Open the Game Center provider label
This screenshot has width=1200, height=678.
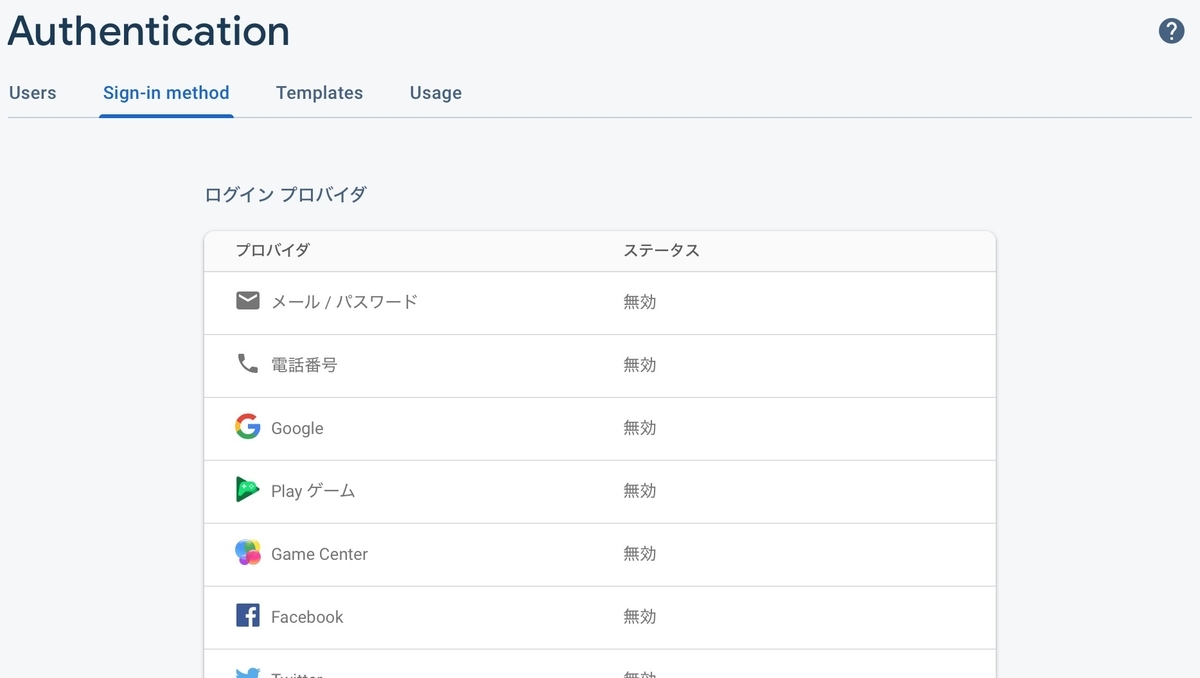point(319,554)
